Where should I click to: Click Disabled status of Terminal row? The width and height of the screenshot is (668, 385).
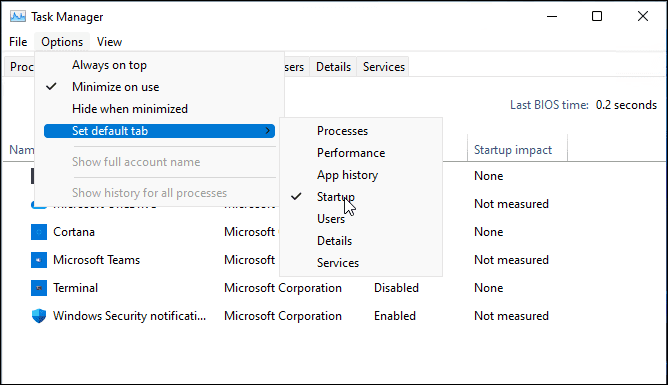(x=396, y=288)
